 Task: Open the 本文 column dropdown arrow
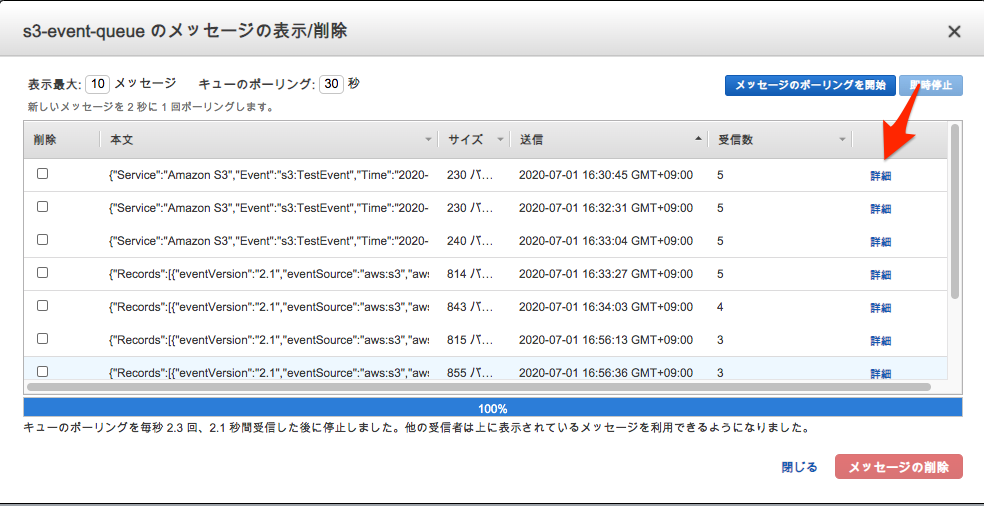point(428,140)
